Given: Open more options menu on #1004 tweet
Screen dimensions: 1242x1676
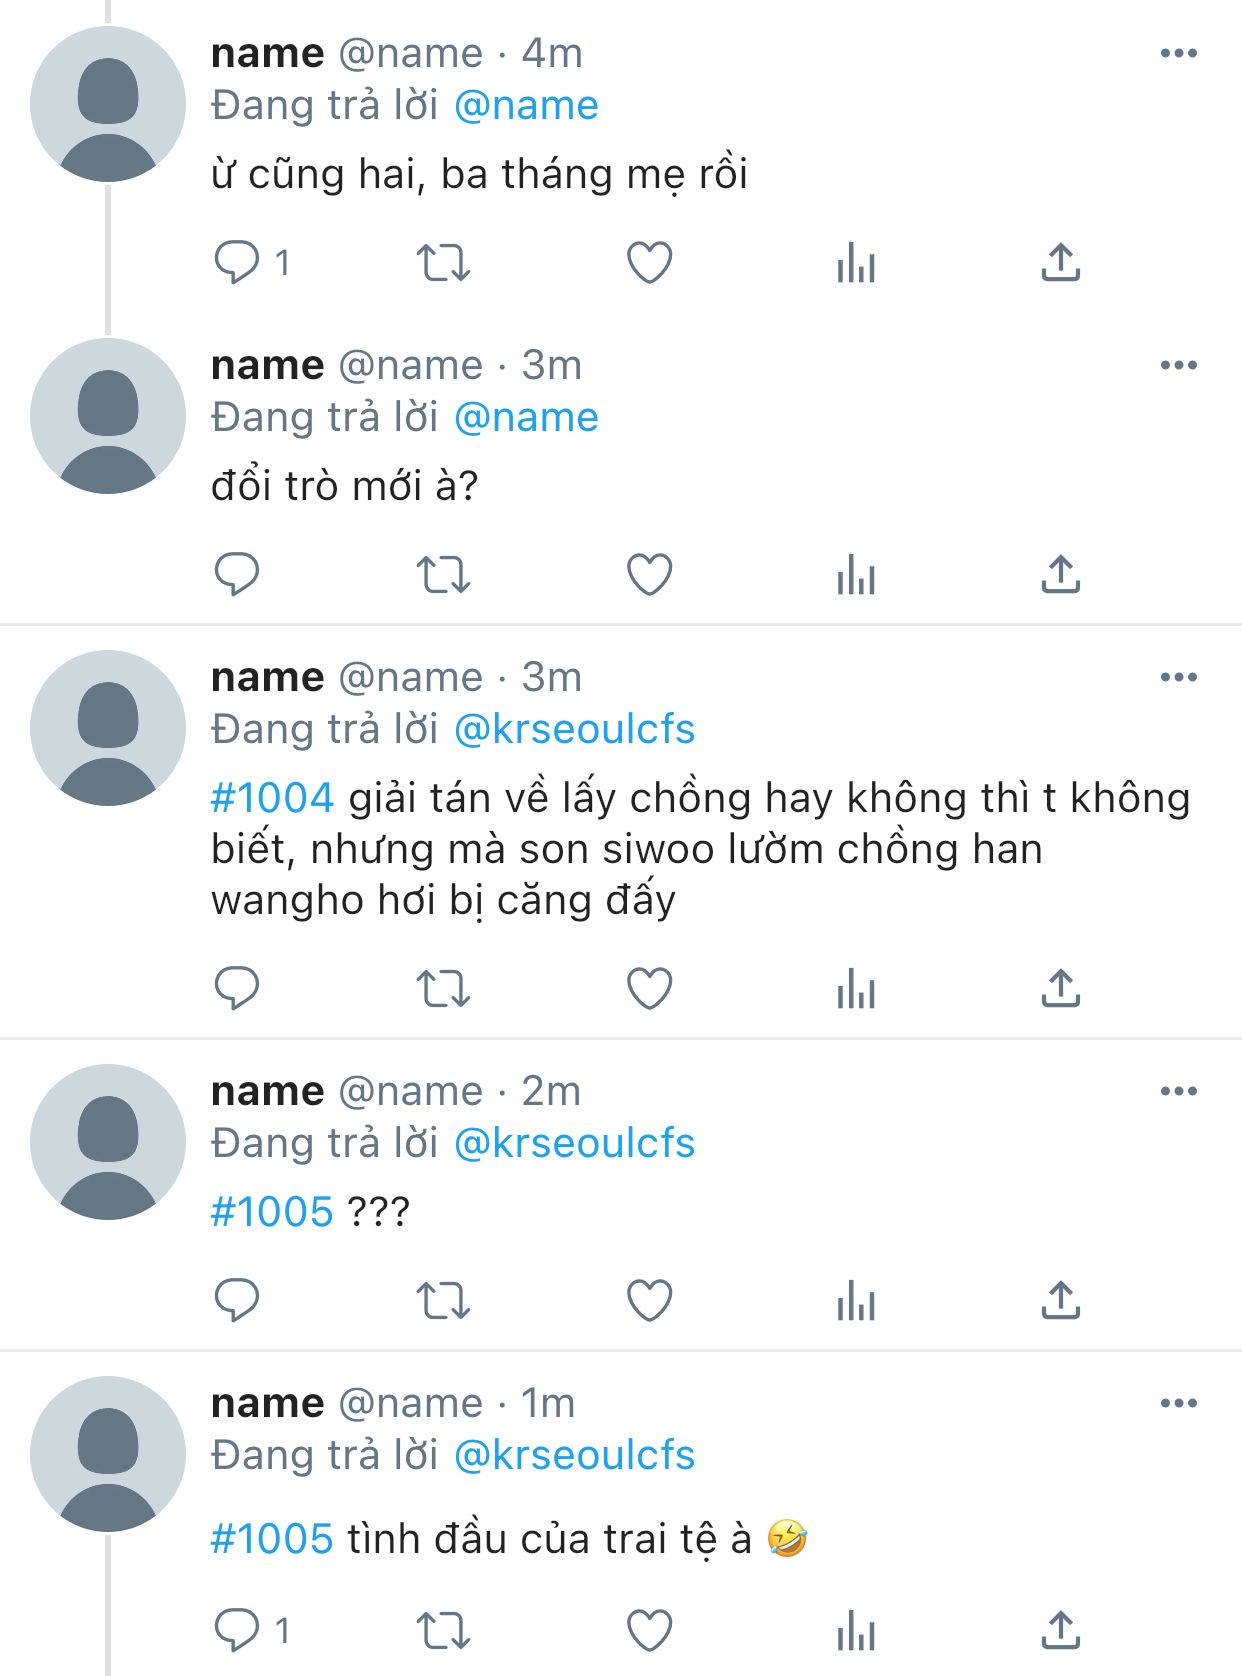Looking at the screenshot, I should (1179, 677).
